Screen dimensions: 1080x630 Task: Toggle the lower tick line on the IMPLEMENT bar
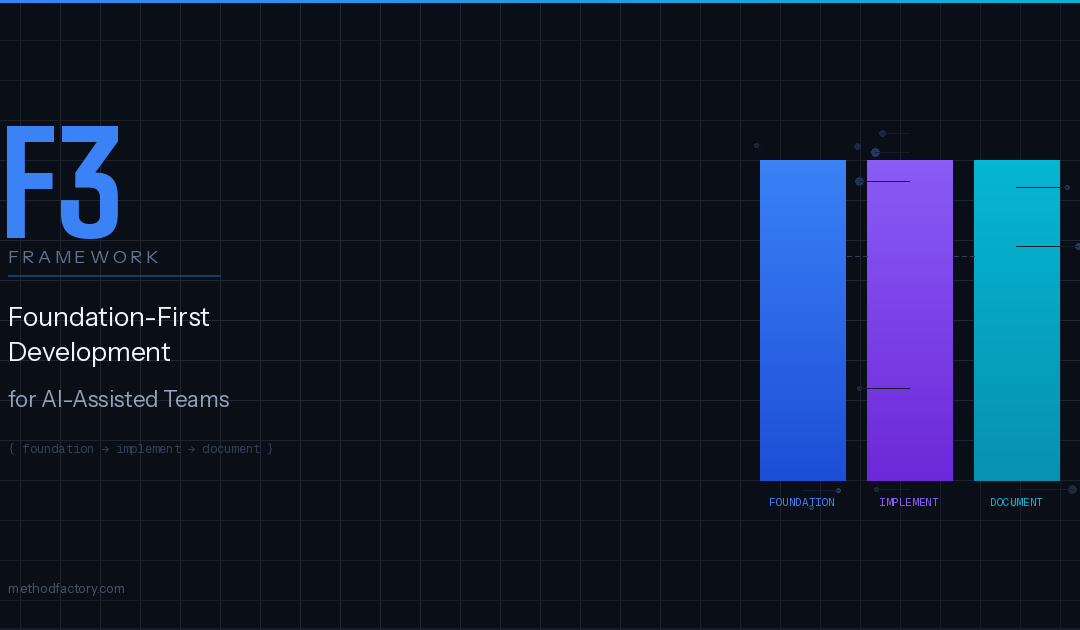click(888, 388)
